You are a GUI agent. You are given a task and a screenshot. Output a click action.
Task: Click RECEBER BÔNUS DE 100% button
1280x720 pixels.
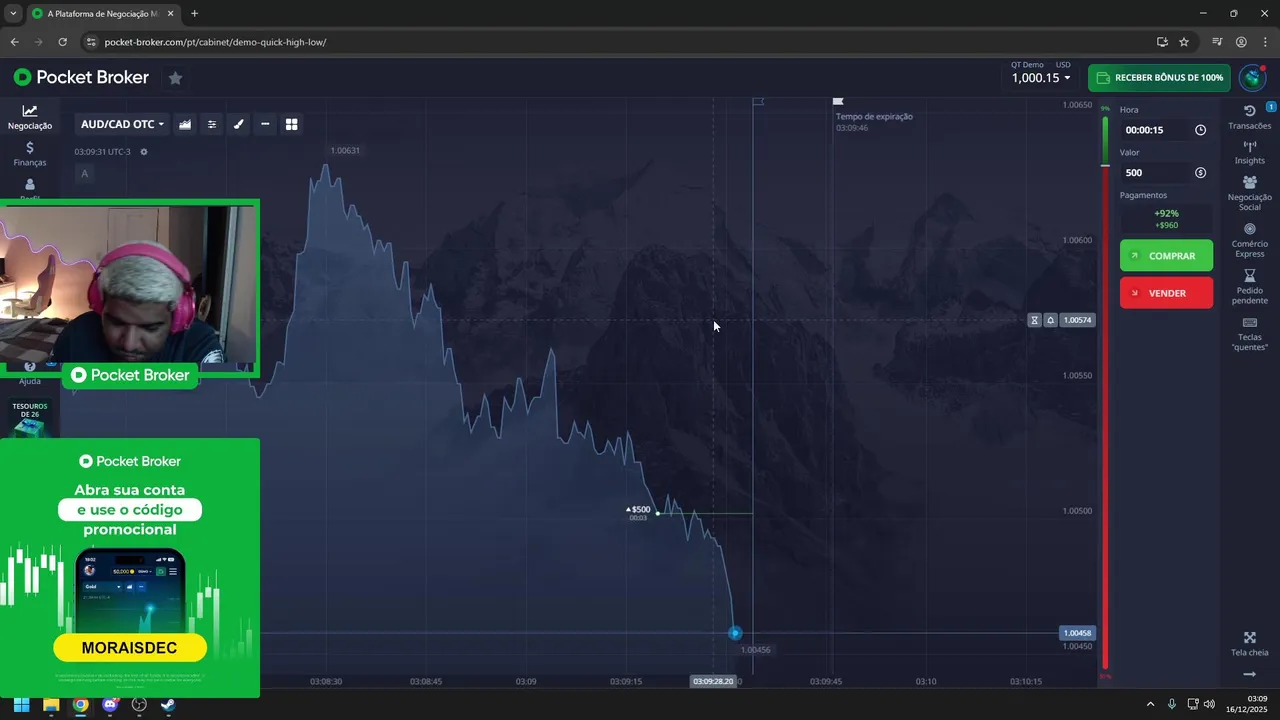coord(1159,78)
